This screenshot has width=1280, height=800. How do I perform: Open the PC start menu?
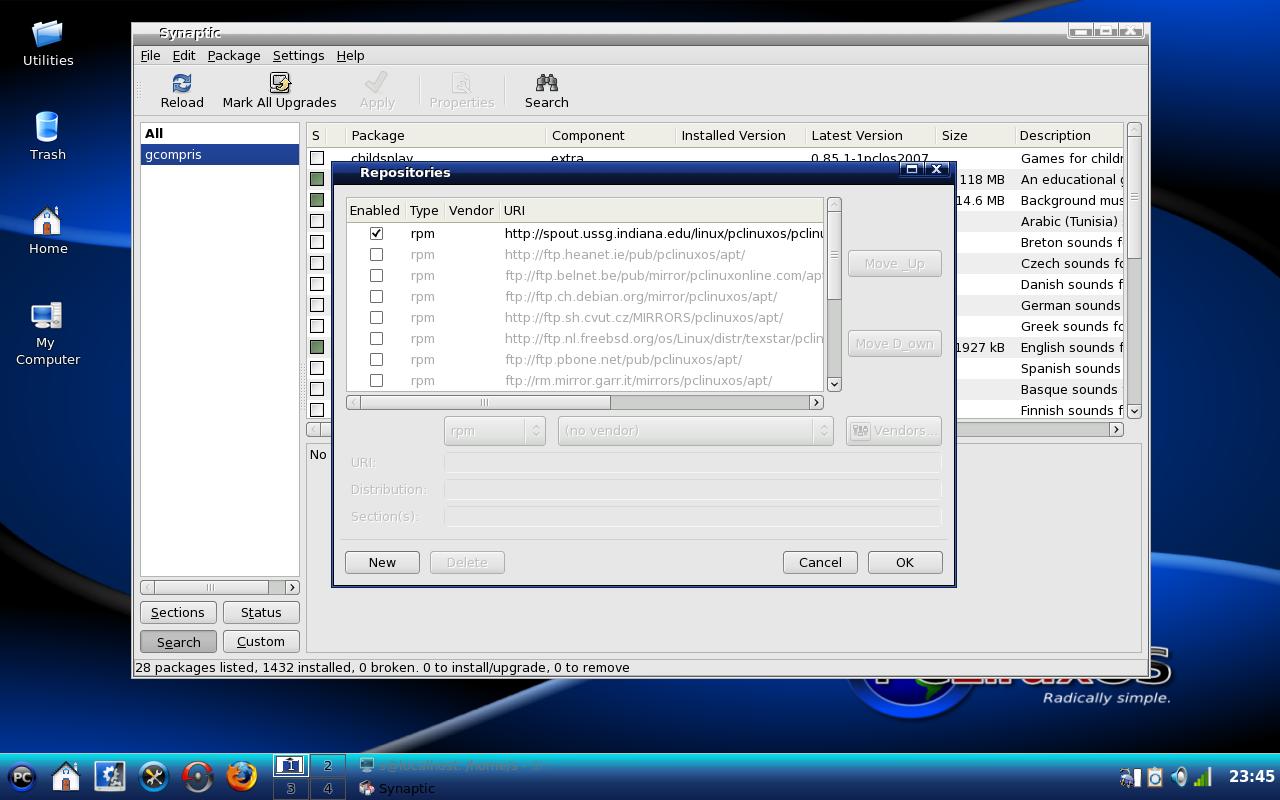pos(22,777)
